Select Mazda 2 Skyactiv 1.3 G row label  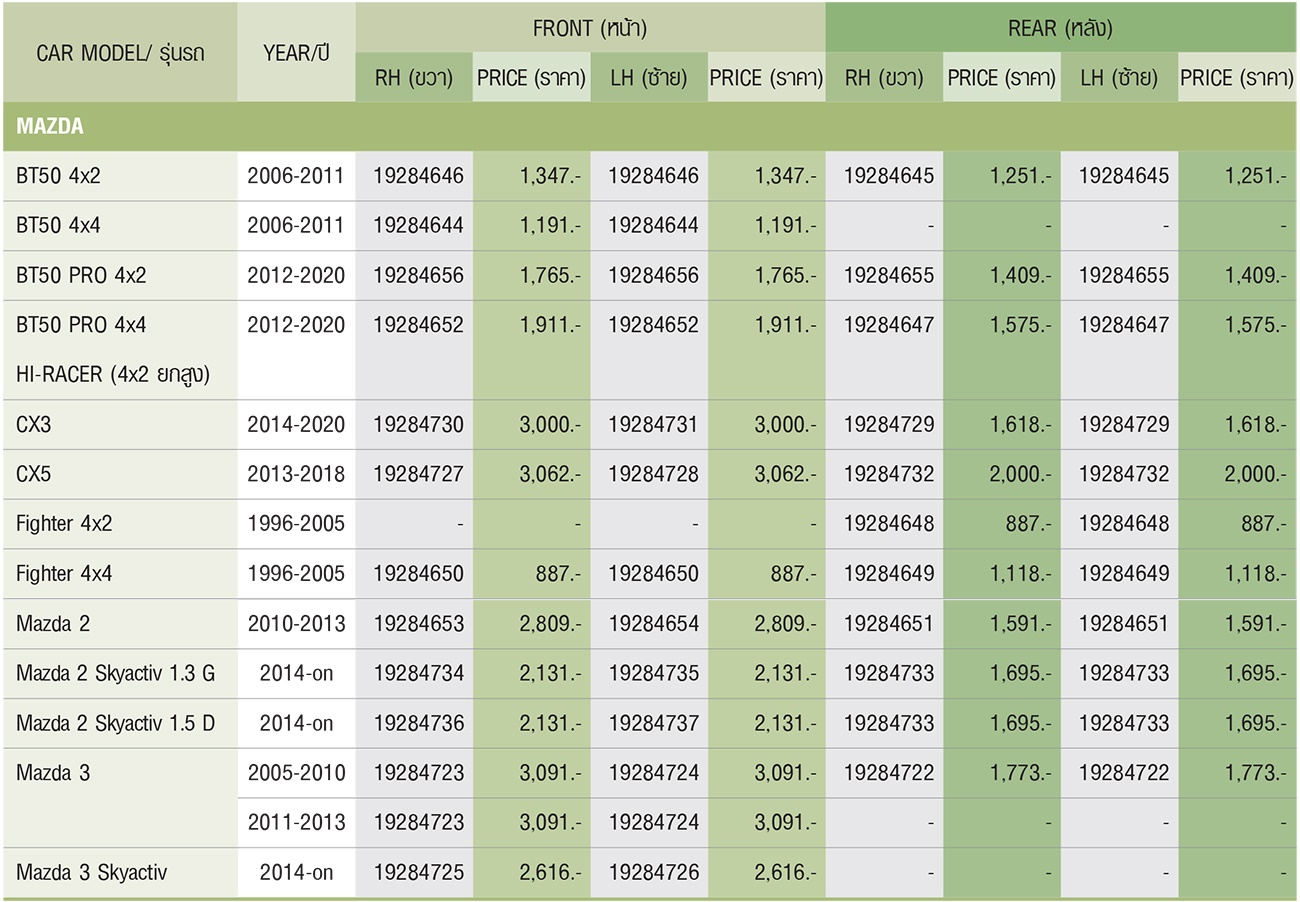(115, 674)
